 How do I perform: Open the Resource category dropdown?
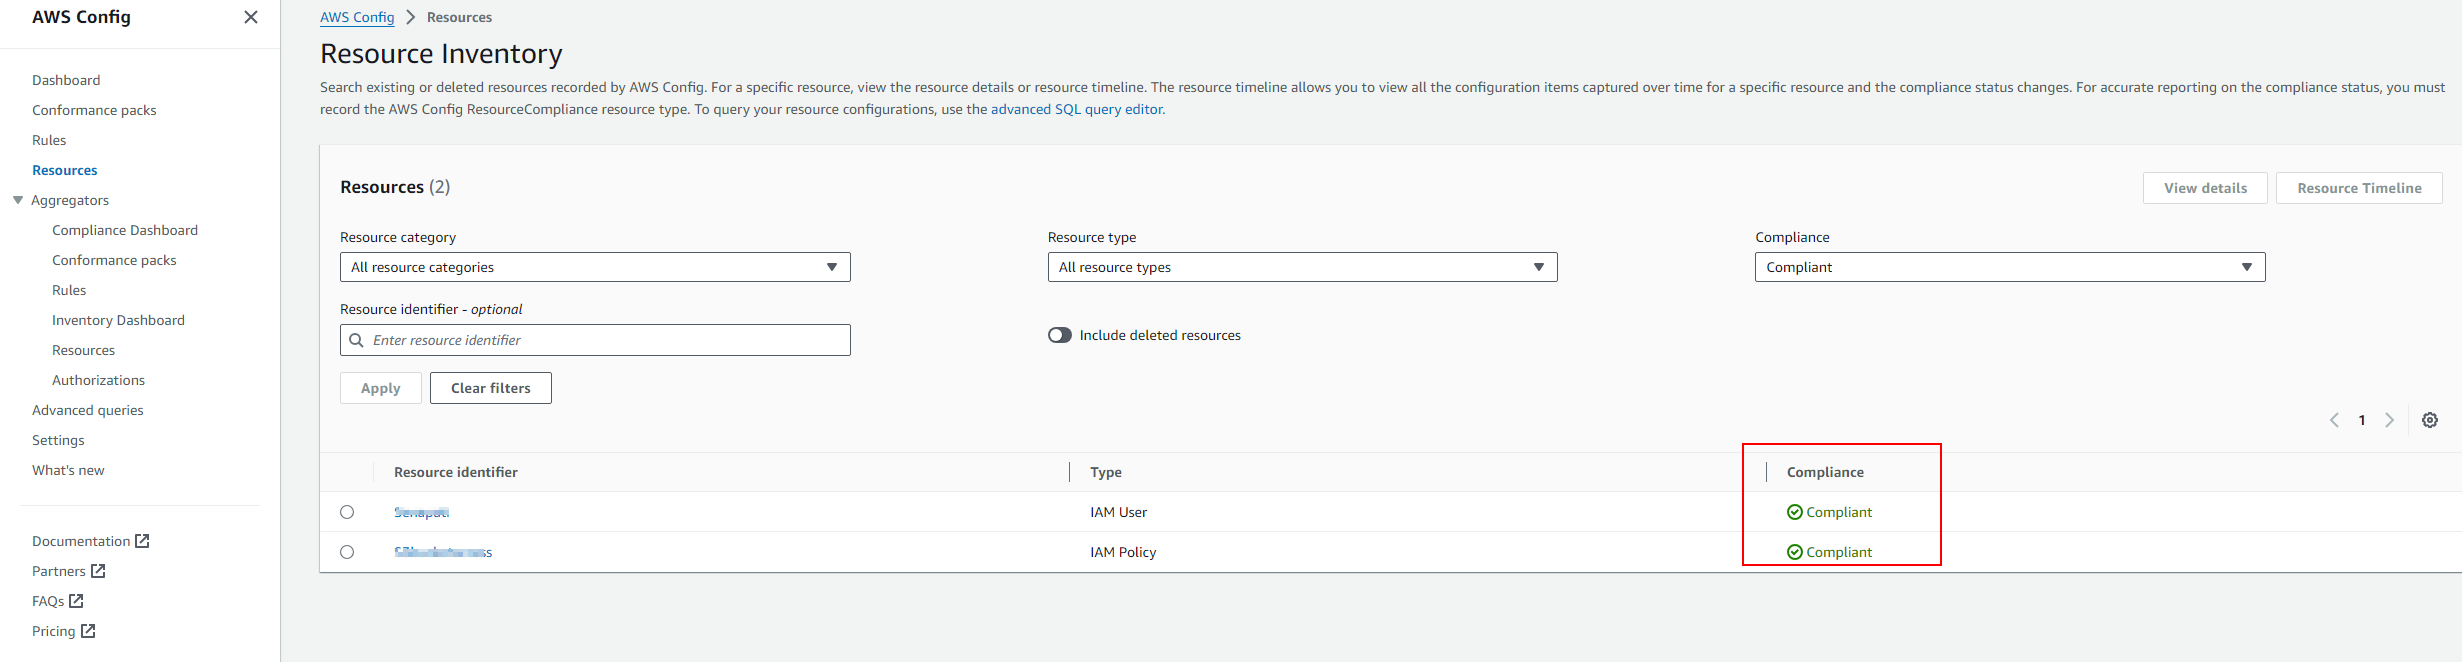coord(595,267)
